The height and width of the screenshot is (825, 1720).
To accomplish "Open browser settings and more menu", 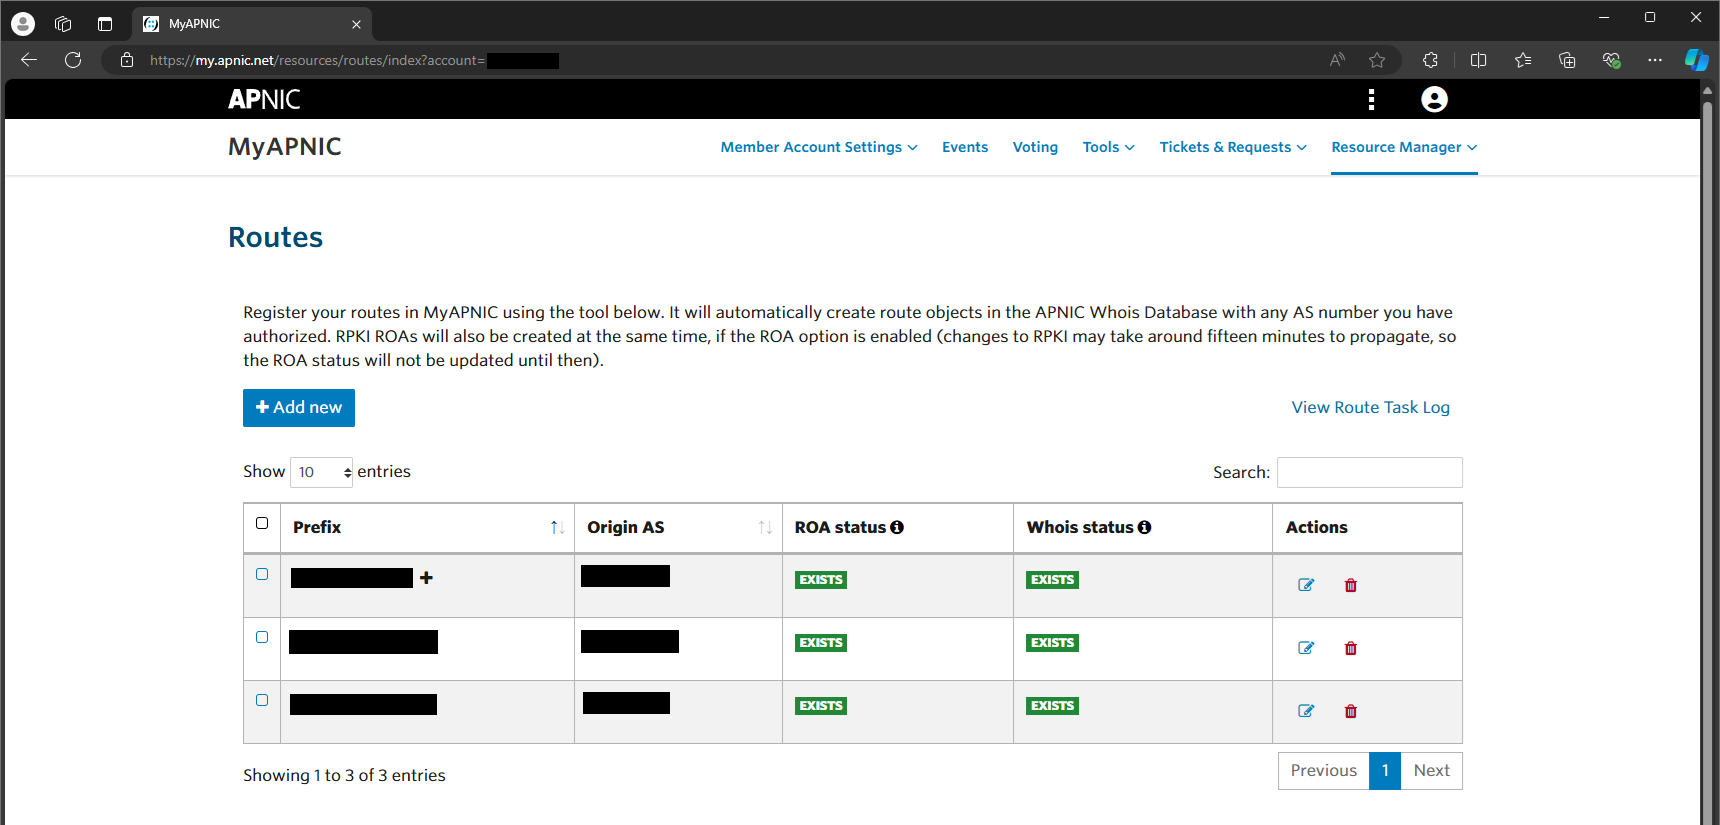I will tap(1655, 60).
